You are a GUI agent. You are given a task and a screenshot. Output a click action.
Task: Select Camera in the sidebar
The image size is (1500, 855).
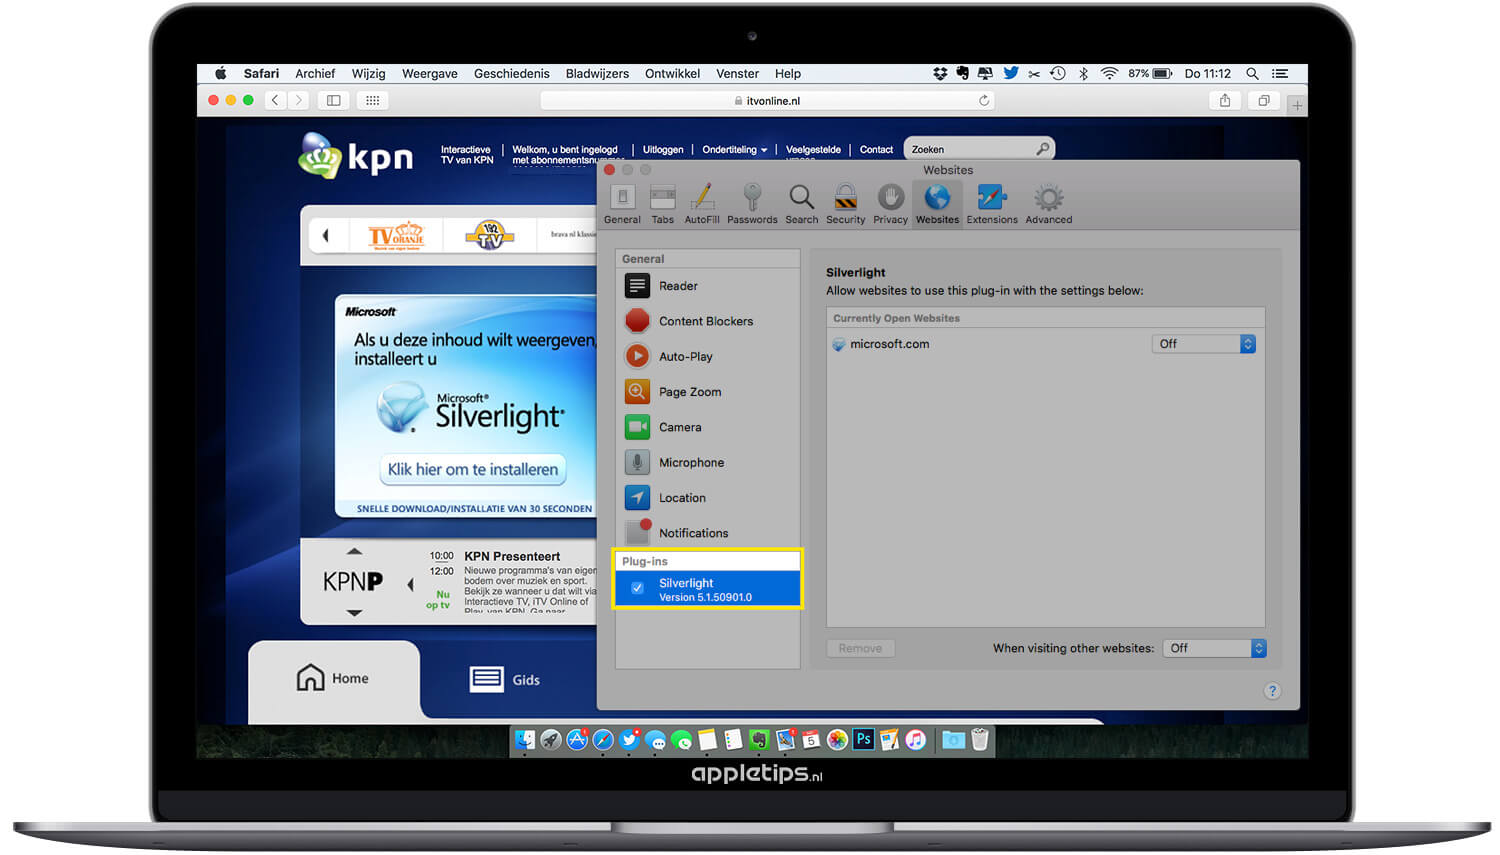(708, 427)
